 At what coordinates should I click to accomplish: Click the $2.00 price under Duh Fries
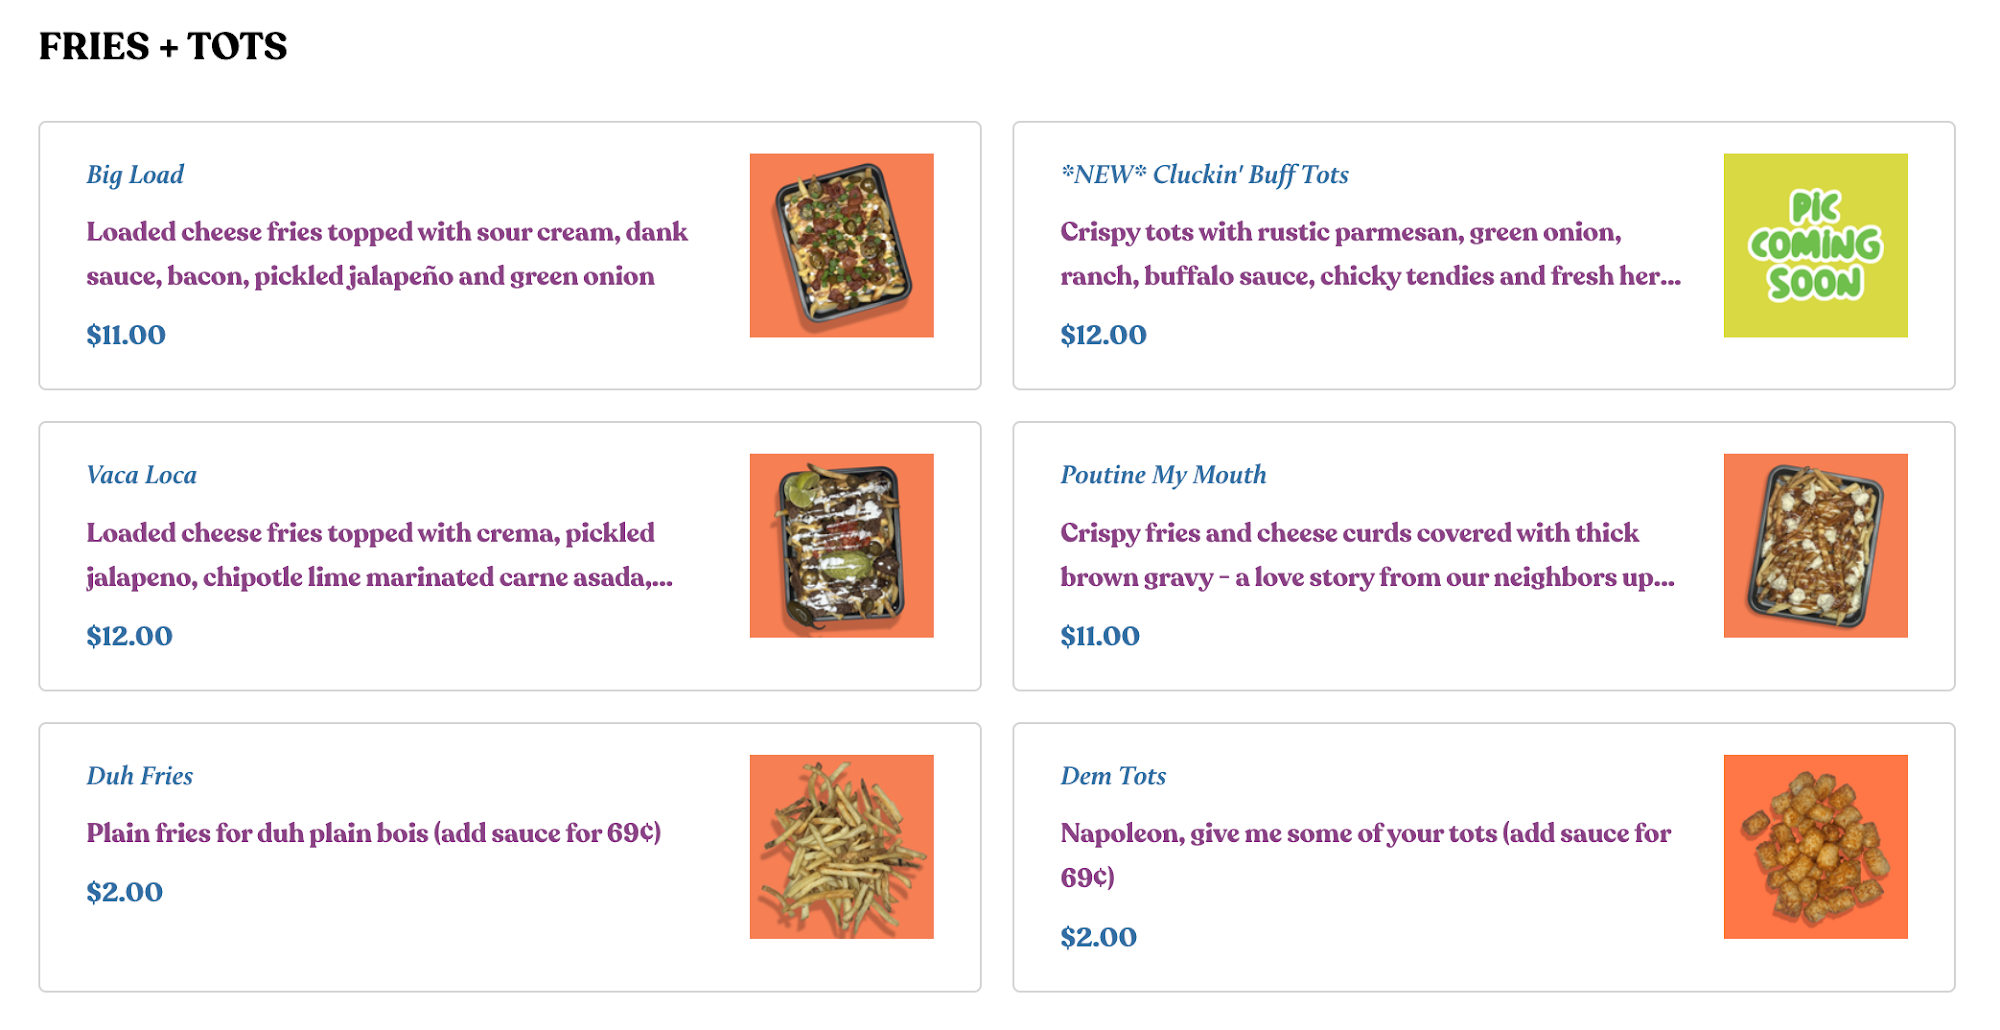pyautogui.click(x=124, y=892)
